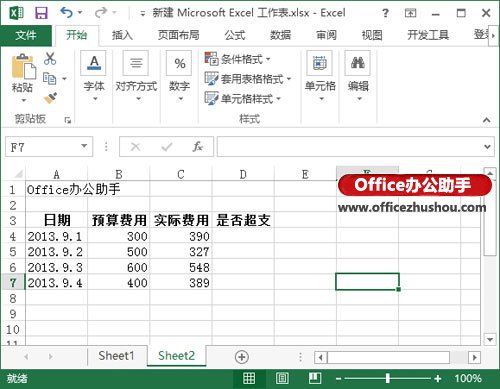Switch to the Data (数据) tab
500x389 pixels.
[x=280, y=35]
